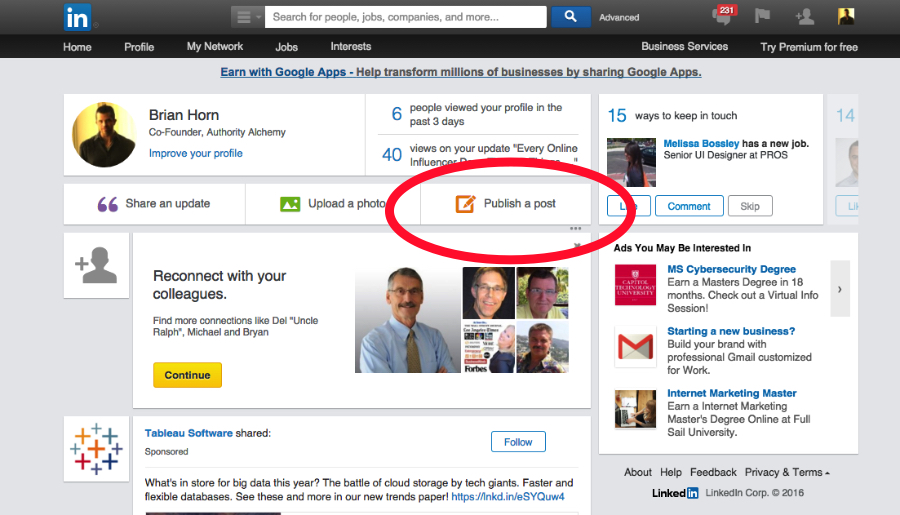Go to Home menu item

click(77, 47)
